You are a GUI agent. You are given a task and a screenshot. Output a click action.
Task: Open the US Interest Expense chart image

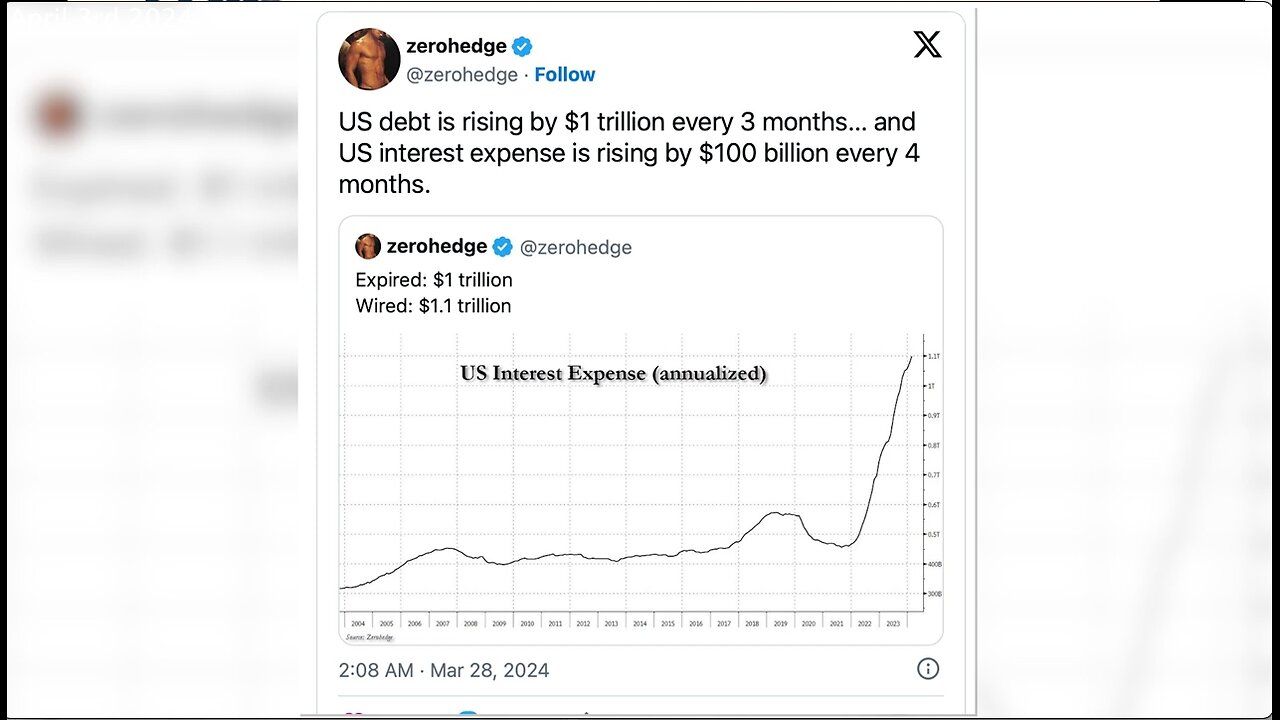tap(640, 480)
